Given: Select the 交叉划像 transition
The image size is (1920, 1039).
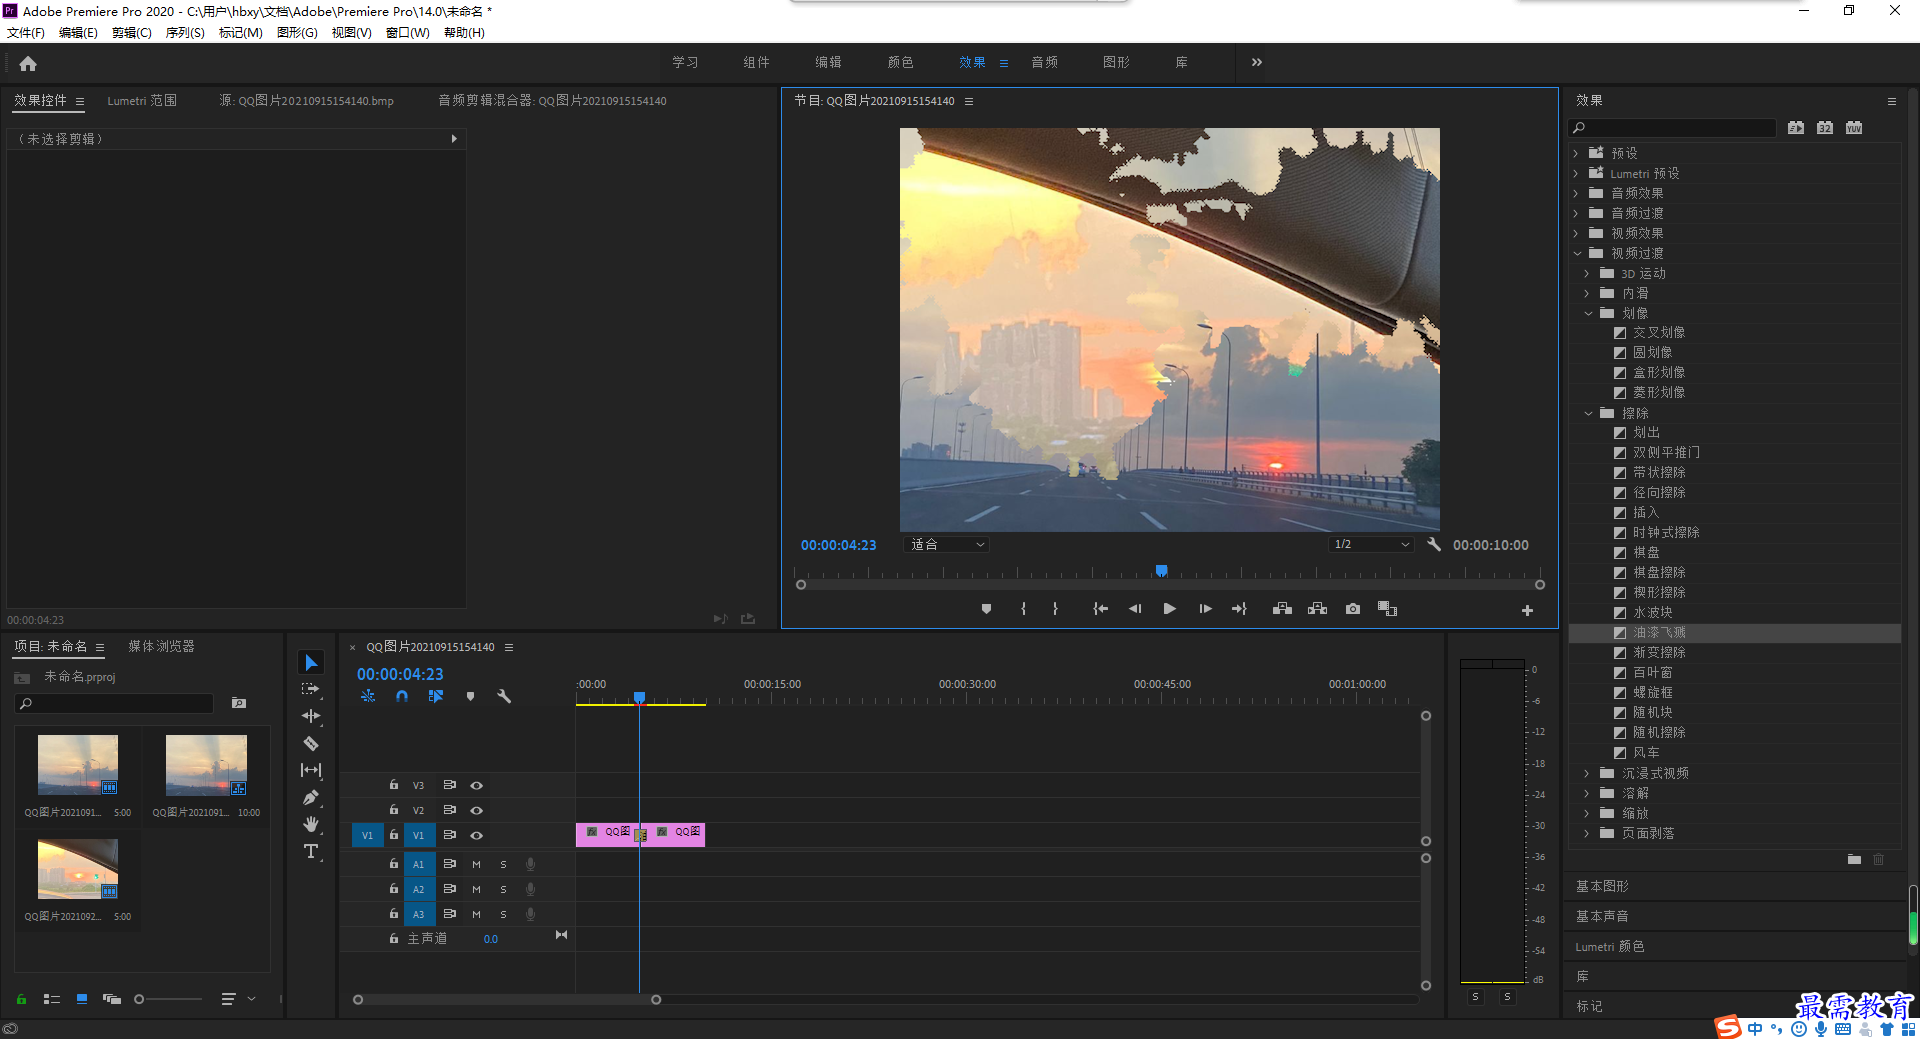Looking at the screenshot, I should tap(1659, 333).
